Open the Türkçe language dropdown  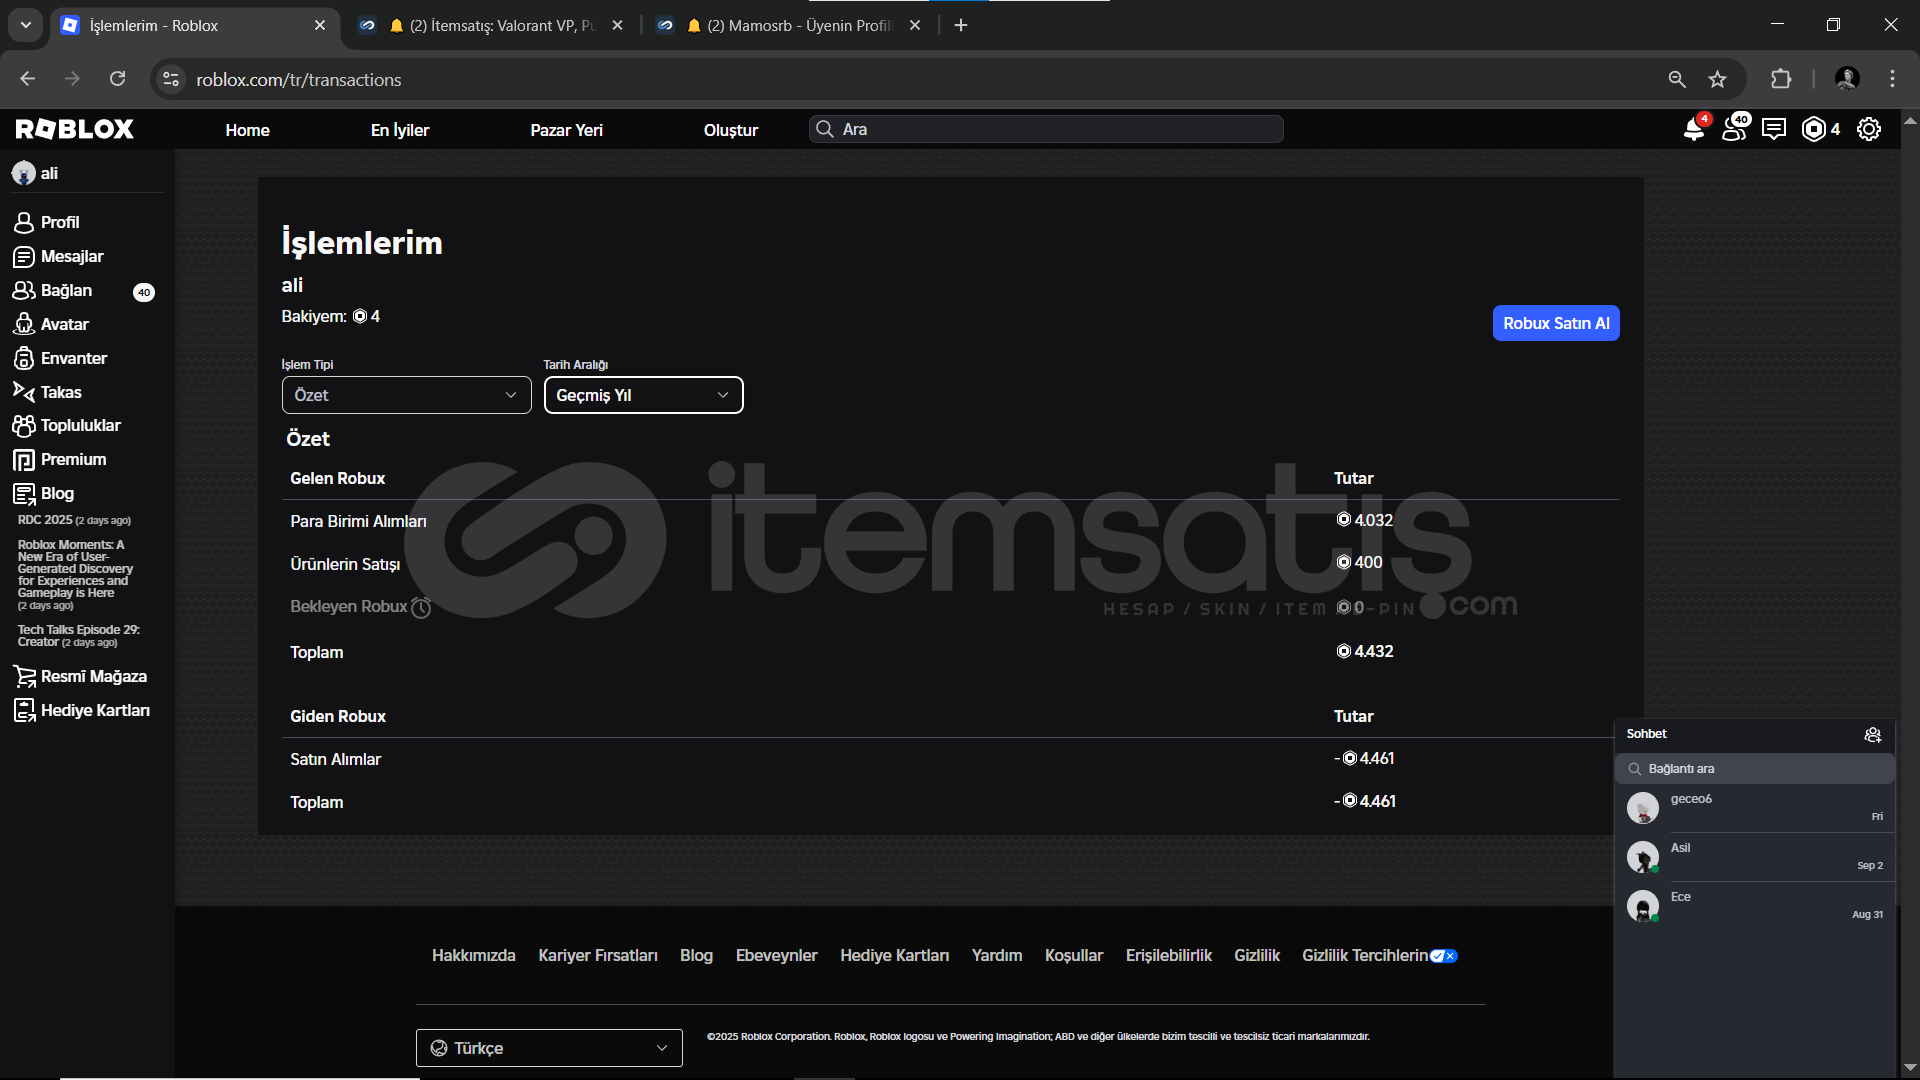[549, 1048]
